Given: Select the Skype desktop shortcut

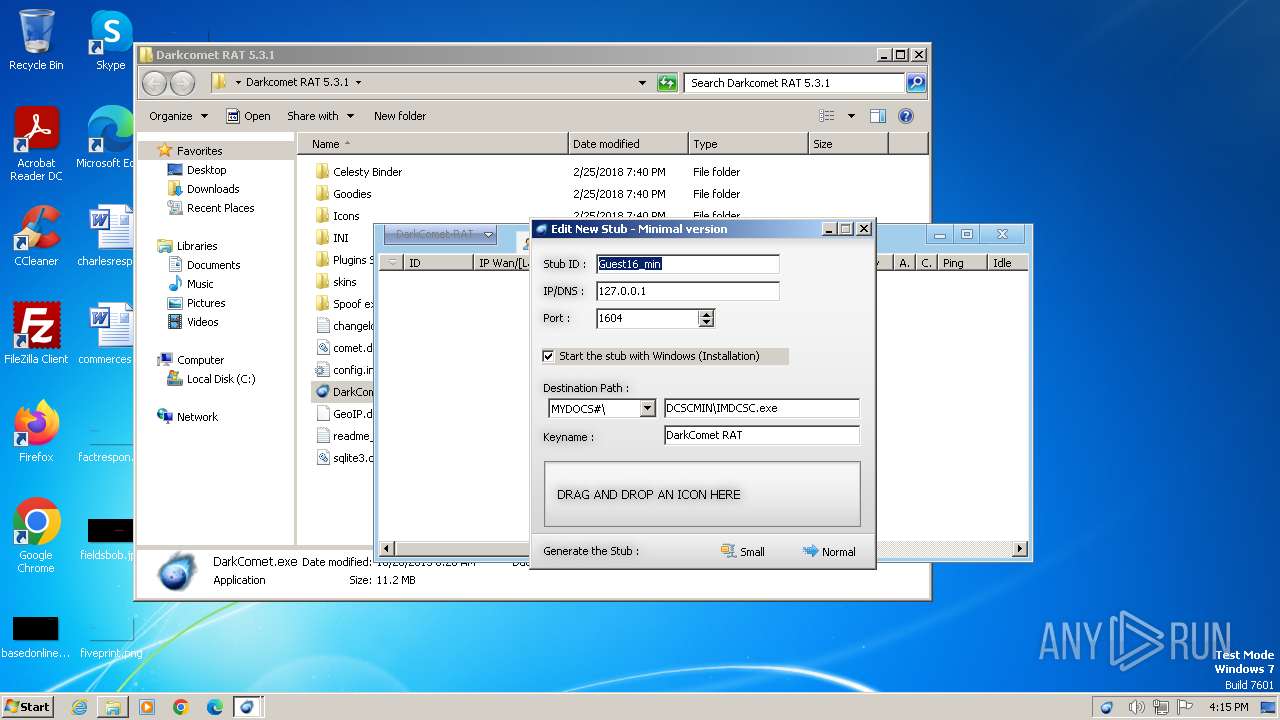Looking at the screenshot, I should click(x=110, y=40).
